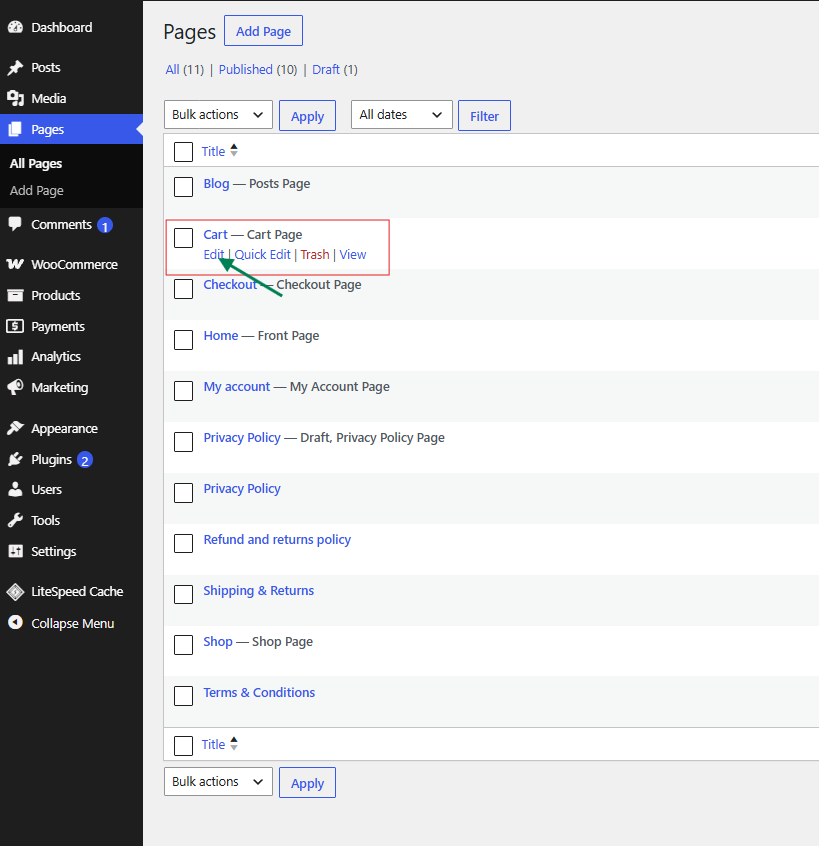Click the Tools wrench icon
819x846 pixels.
tap(15, 520)
